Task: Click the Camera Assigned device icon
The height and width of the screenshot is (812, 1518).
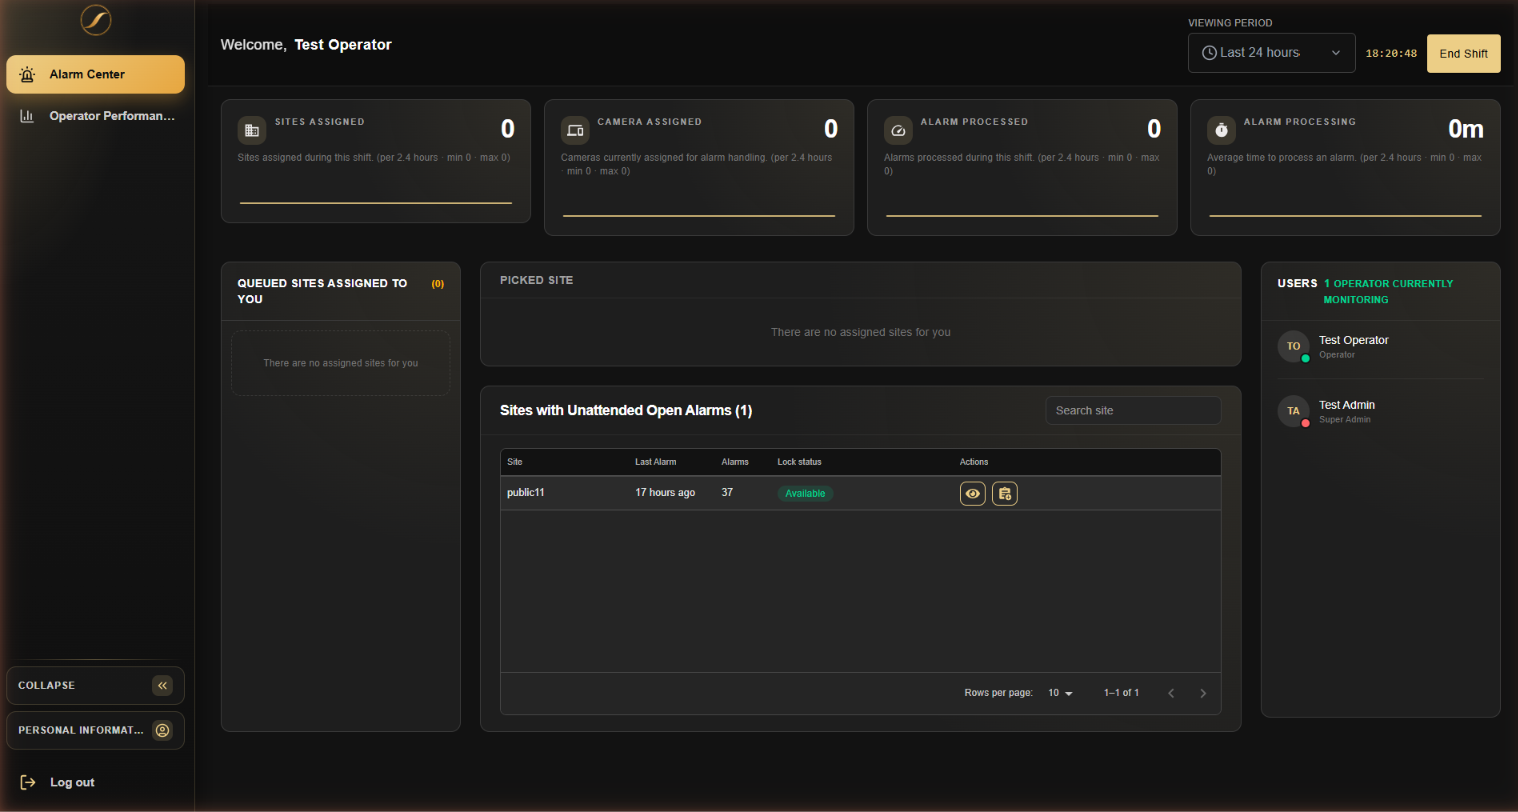Action: click(575, 131)
